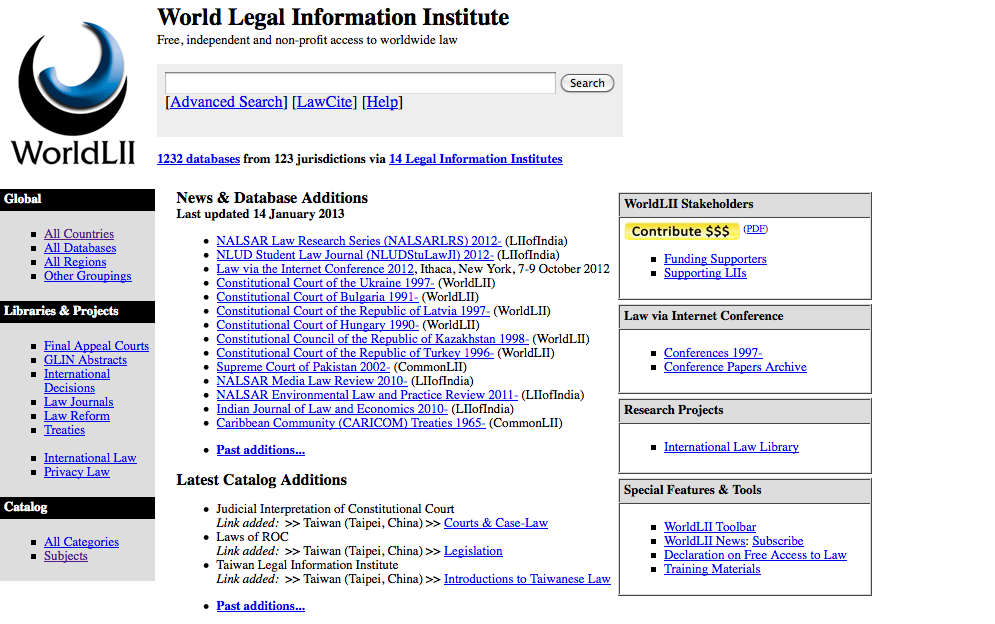This screenshot has height=624, width=995.
Task: Open All Databases in Global sidebar
Action: point(80,248)
